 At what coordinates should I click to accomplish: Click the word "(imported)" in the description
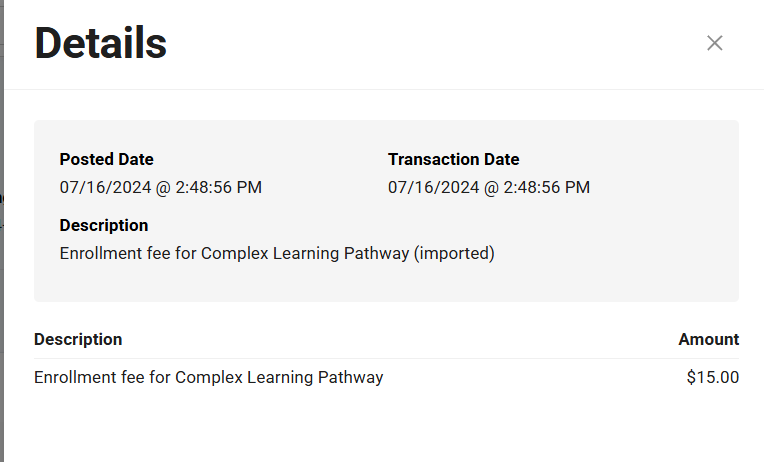(454, 253)
